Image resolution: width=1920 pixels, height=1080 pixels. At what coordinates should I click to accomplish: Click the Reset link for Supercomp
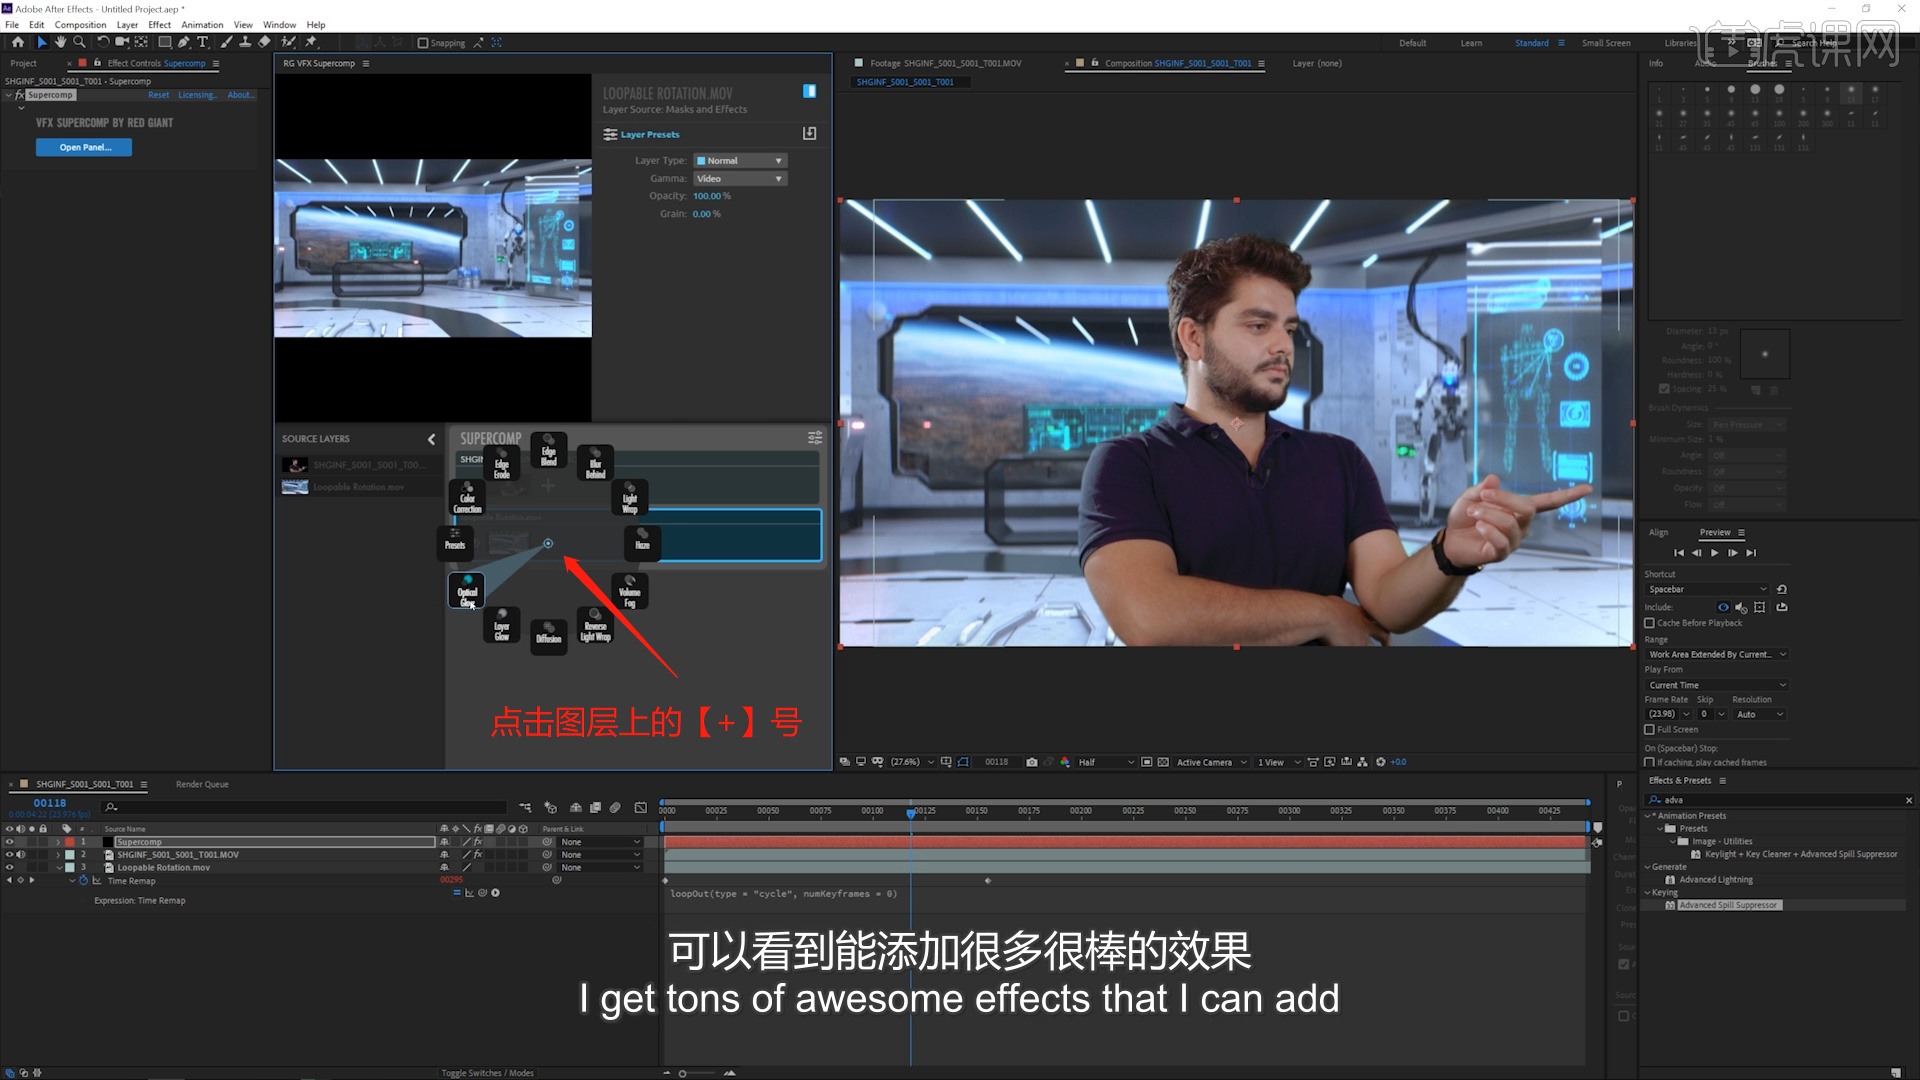[158, 95]
